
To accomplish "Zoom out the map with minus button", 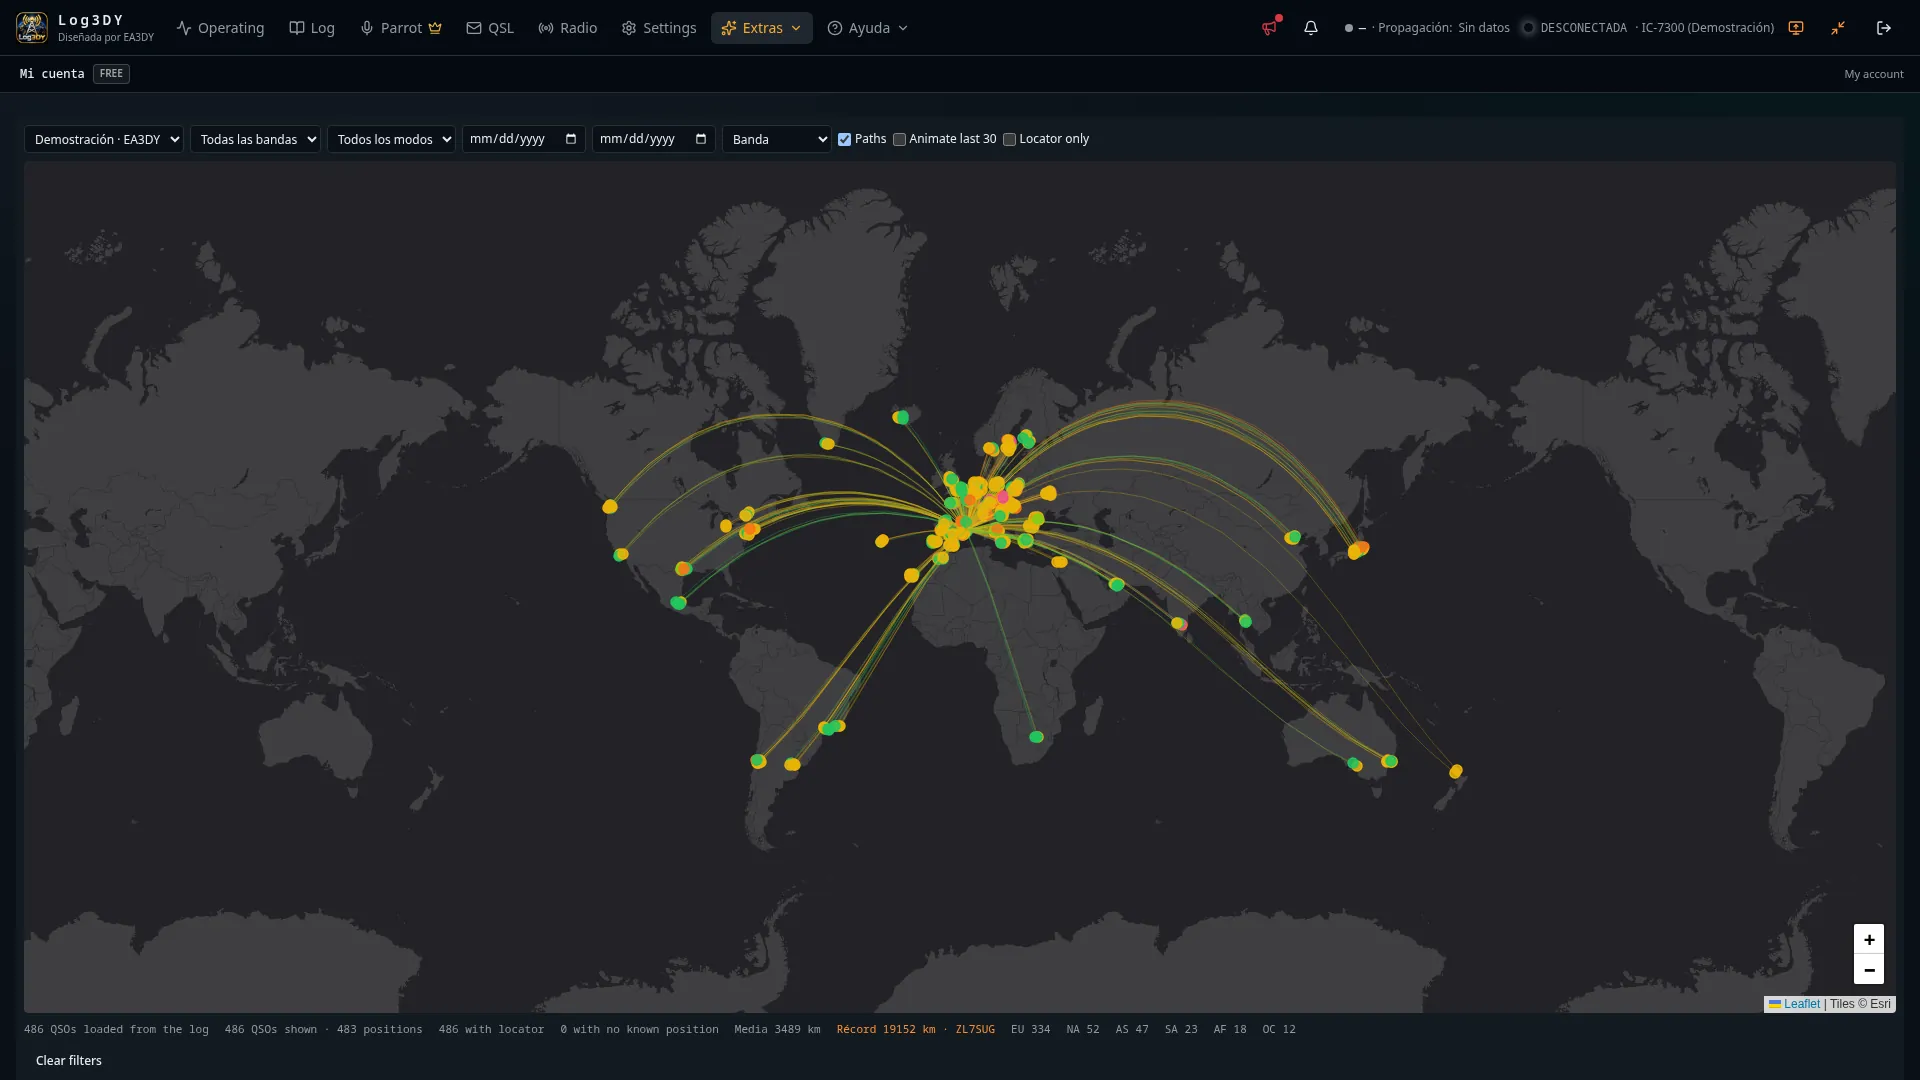I will tap(1869, 970).
